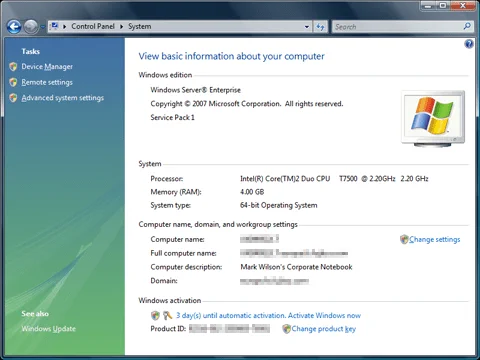Open Advanced system settings link
The image size is (480, 360).
[63, 98]
